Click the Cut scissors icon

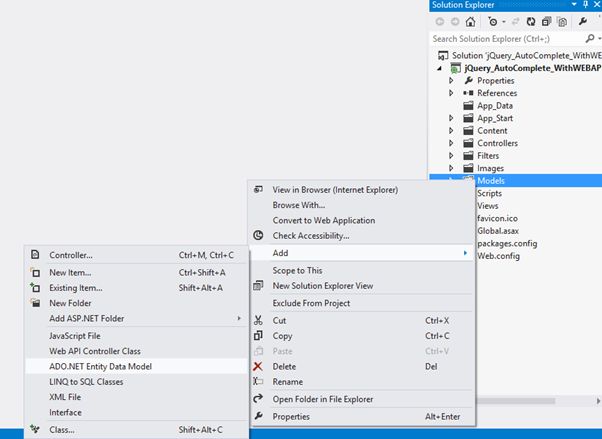coord(258,320)
